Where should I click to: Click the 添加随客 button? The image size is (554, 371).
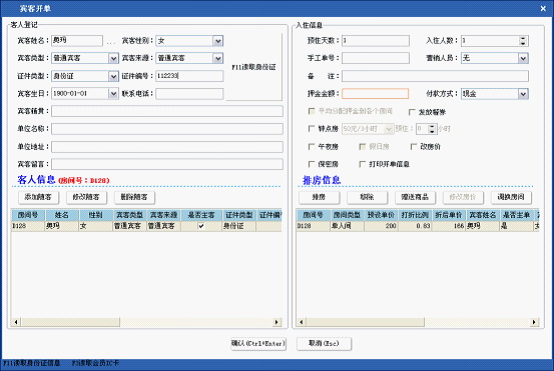tap(38, 197)
